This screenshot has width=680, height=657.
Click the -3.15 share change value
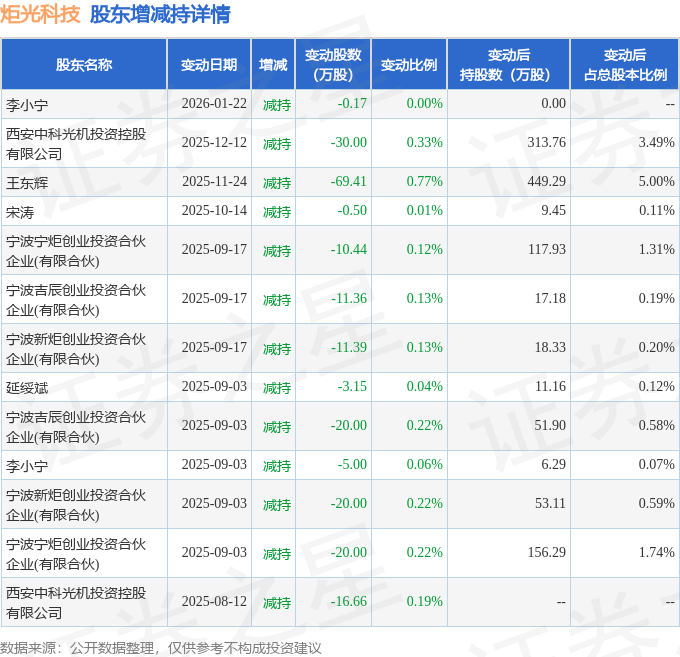pos(352,386)
